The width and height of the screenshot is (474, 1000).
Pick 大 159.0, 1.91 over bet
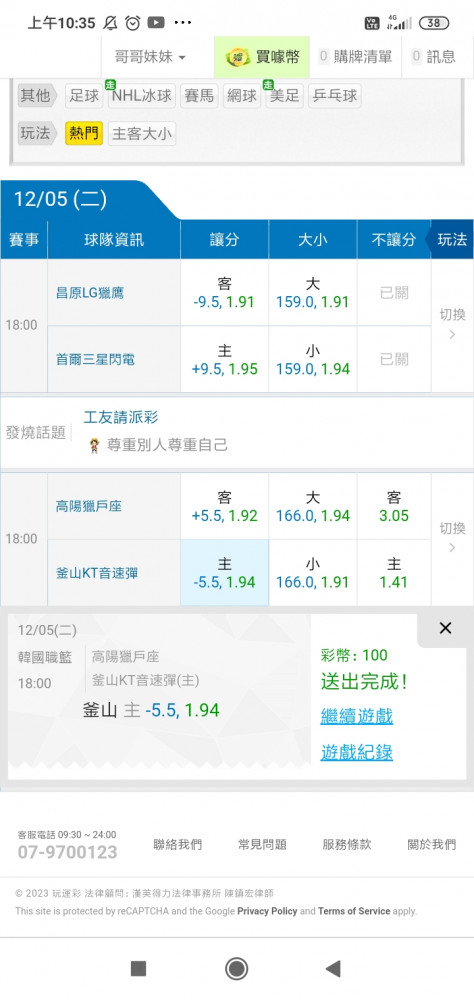point(313,293)
